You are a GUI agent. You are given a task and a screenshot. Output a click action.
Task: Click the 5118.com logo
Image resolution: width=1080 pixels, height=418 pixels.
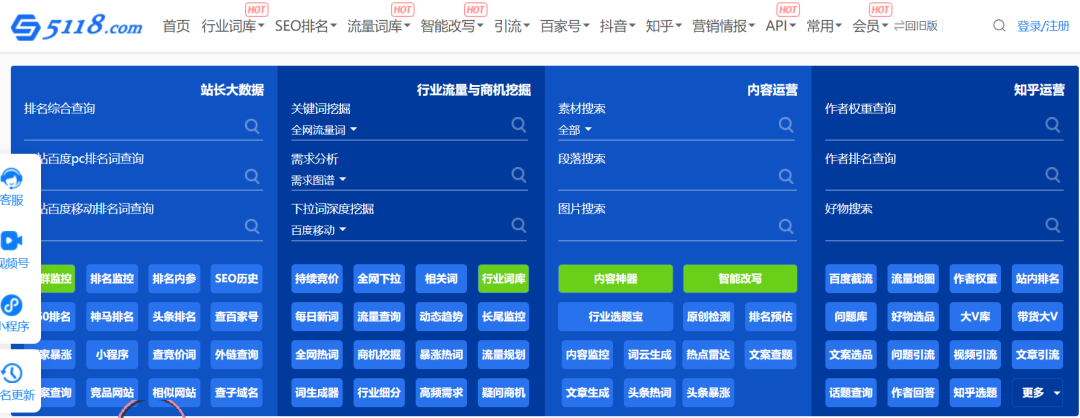[76, 26]
